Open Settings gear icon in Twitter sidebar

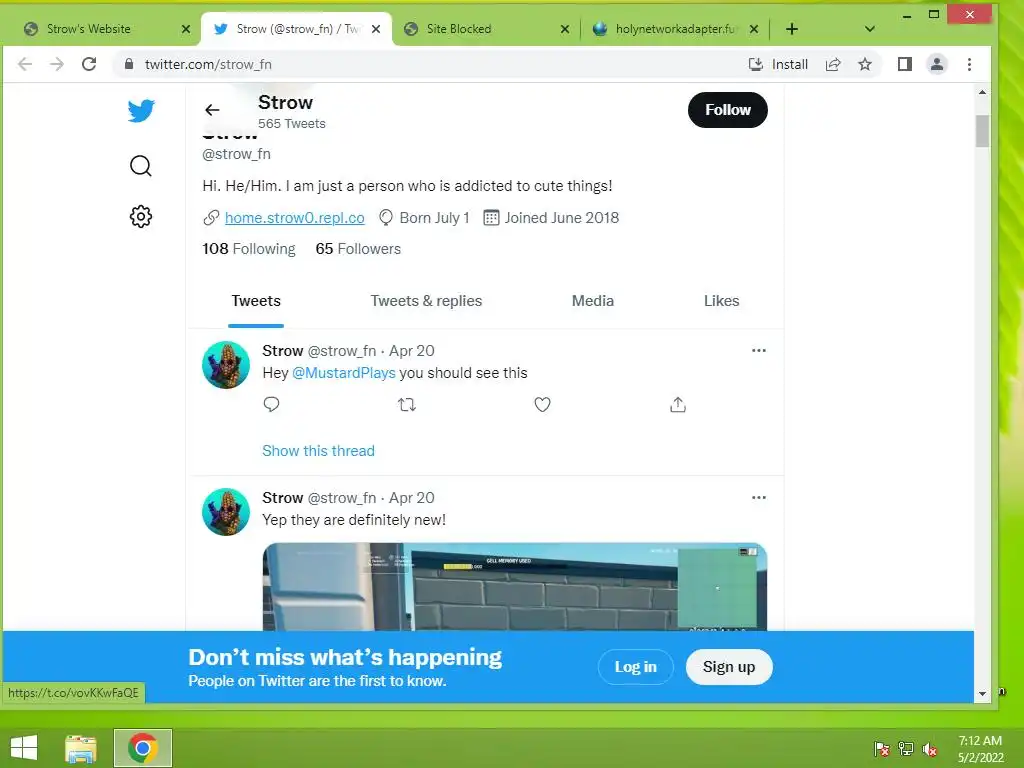tap(140, 216)
